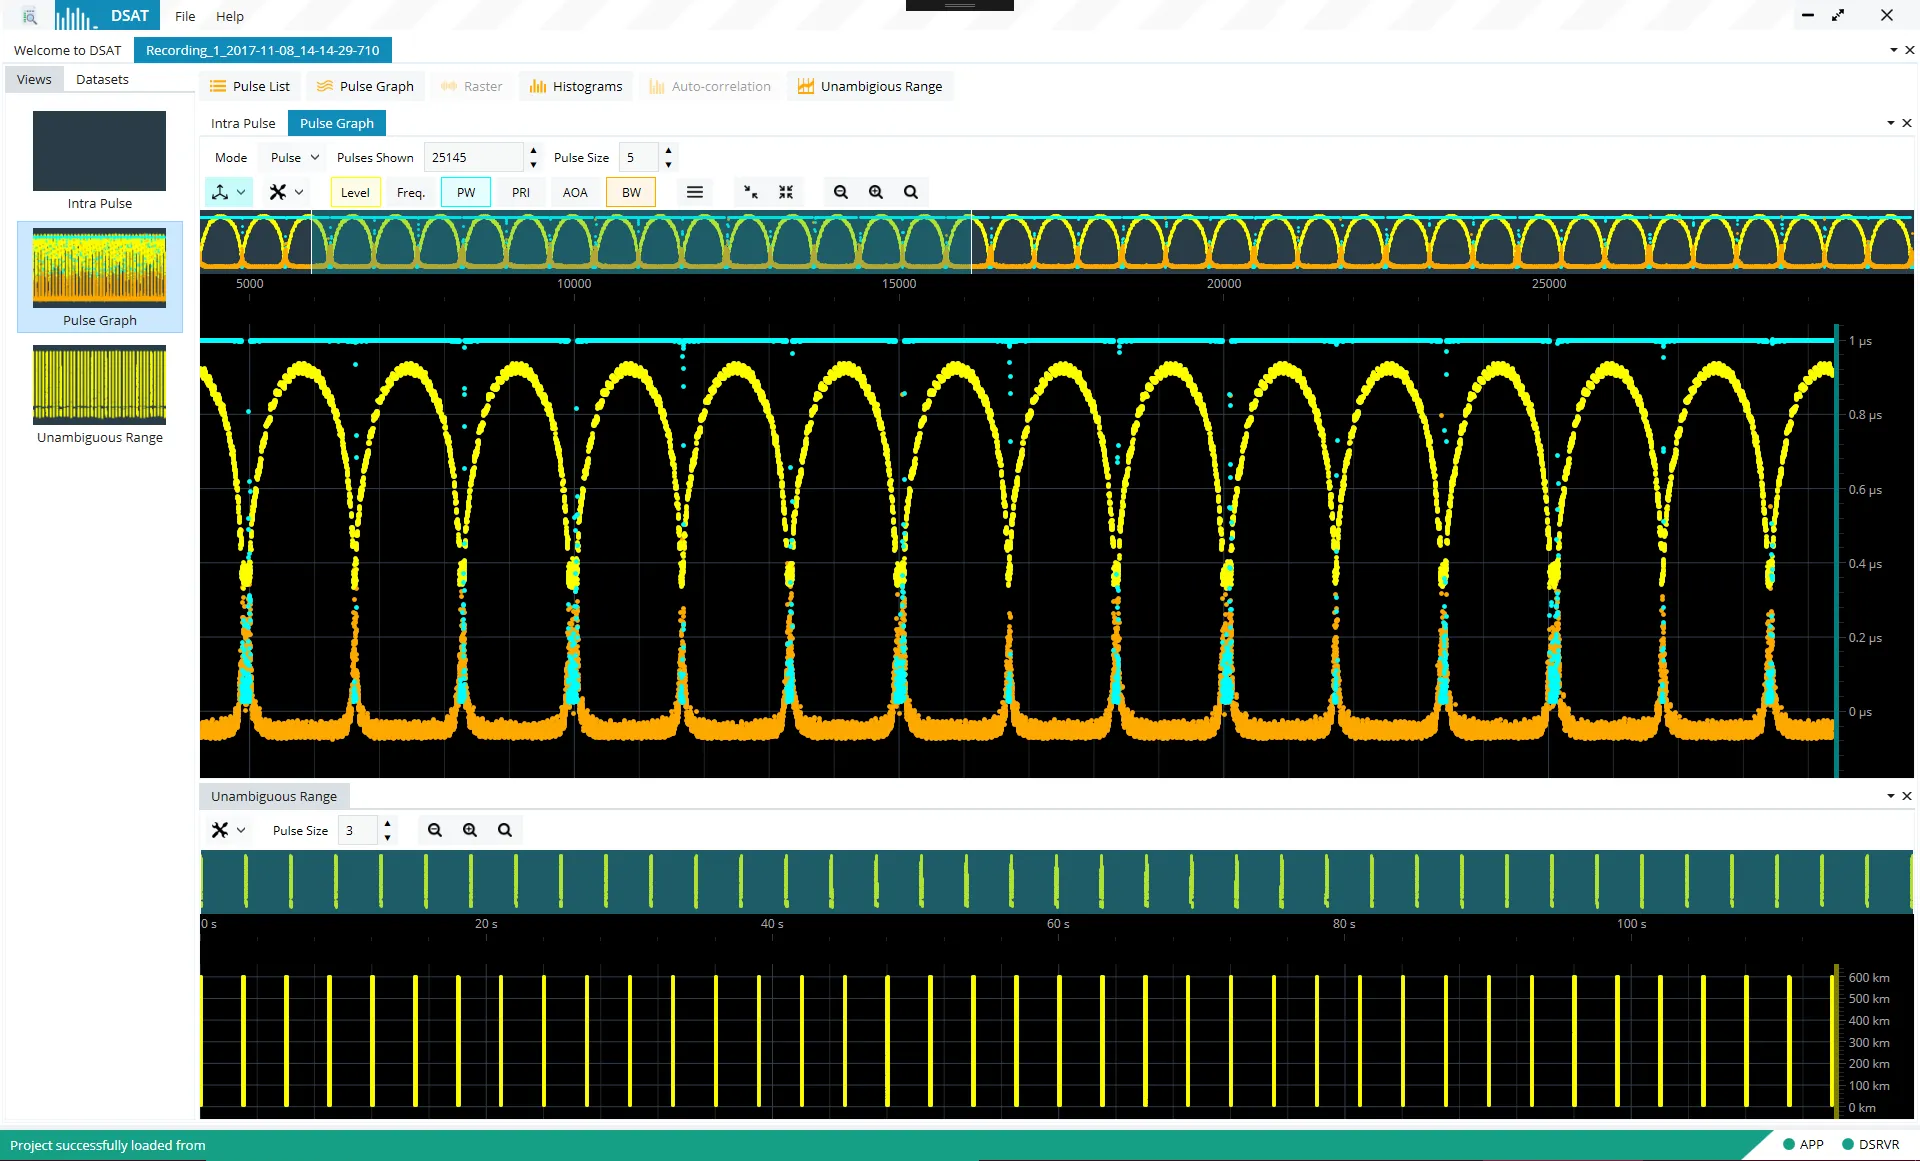Open the File menu
This screenshot has width=1920, height=1161.
pos(185,16)
